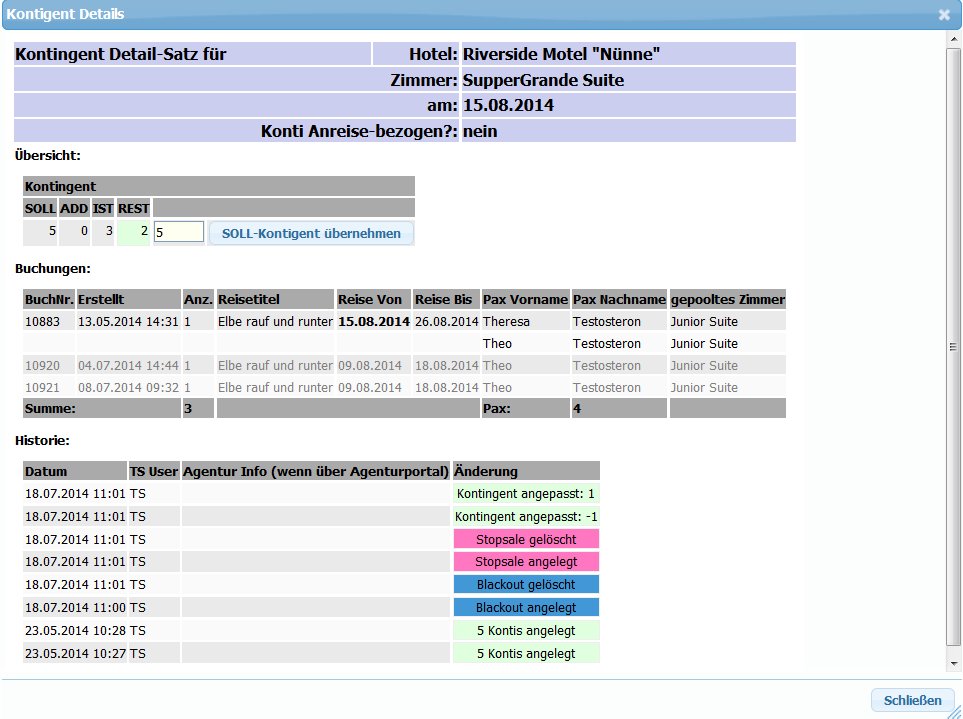Click the dialog resize grip corner
This screenshot has height=719, width=963.
[953, 710]
